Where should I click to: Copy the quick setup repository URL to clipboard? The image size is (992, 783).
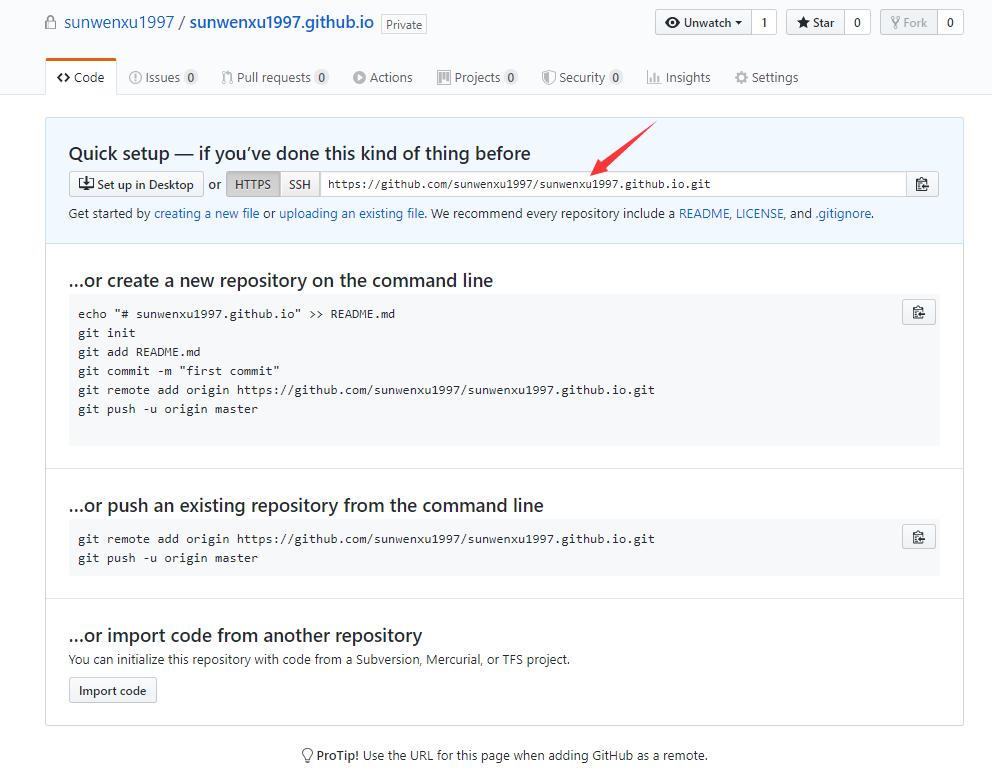[x=922, y=184]
